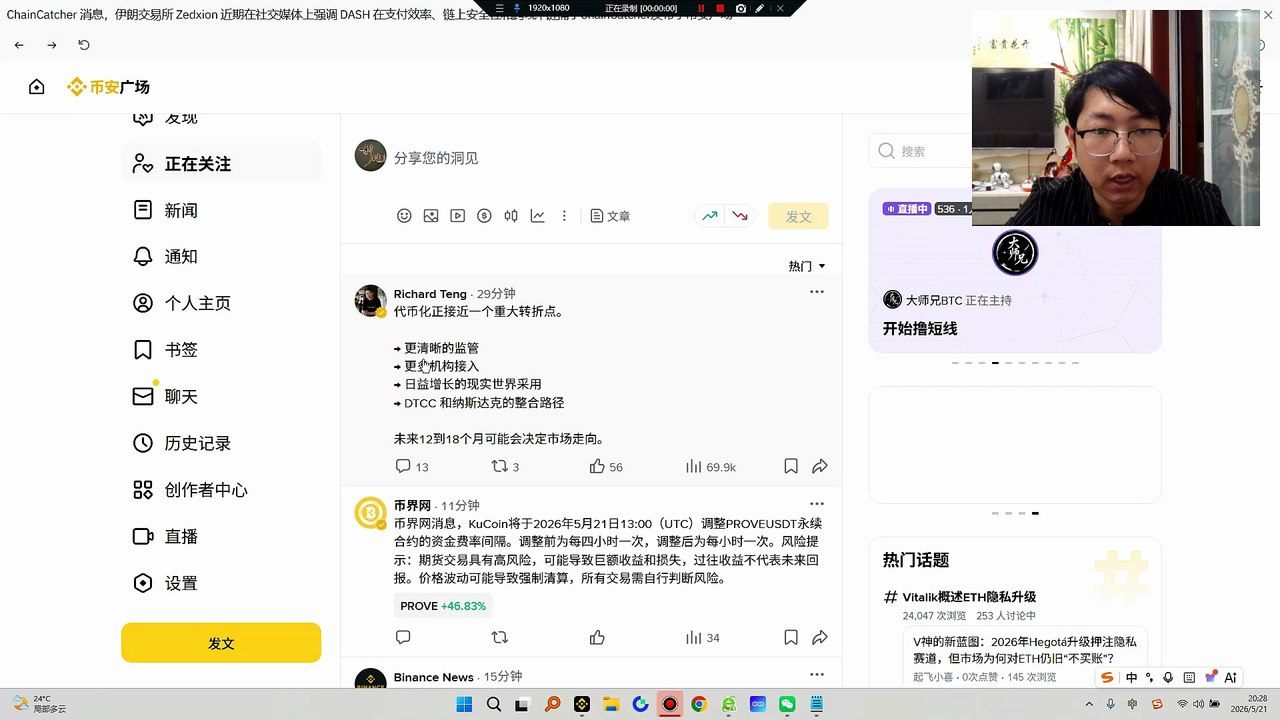Click the faded 发文 submit button in composer
This screenshot has height=720, width=1280.
[798, 216]
